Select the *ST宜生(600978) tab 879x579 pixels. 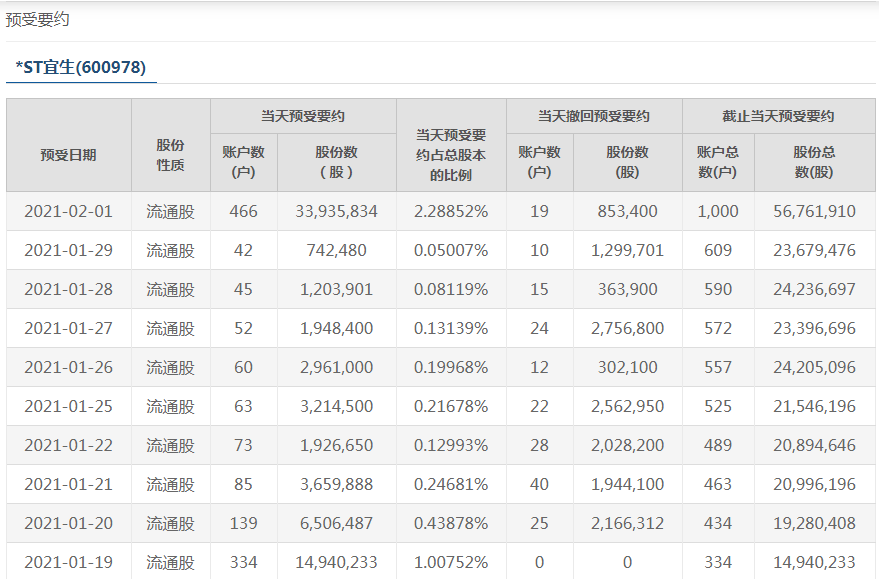[x=81, y=67]
